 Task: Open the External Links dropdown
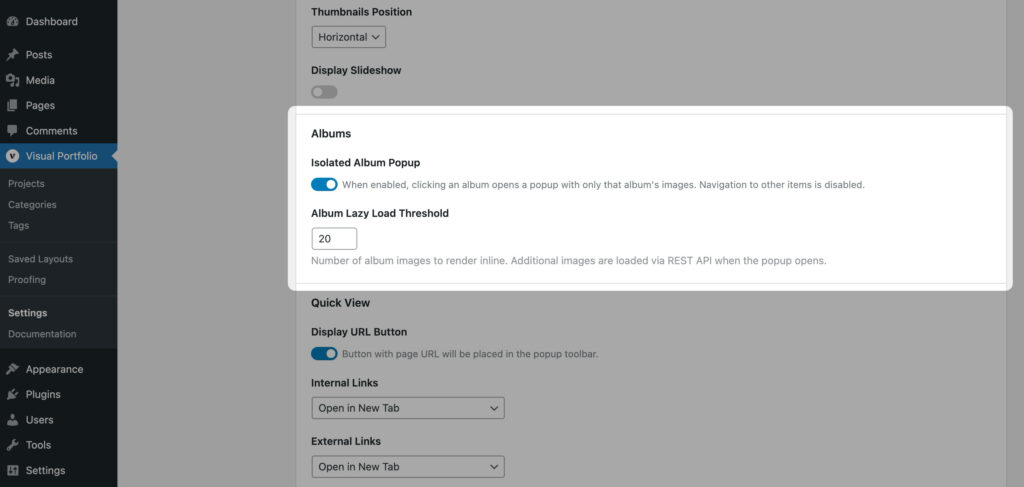click(x=407, y=467)
